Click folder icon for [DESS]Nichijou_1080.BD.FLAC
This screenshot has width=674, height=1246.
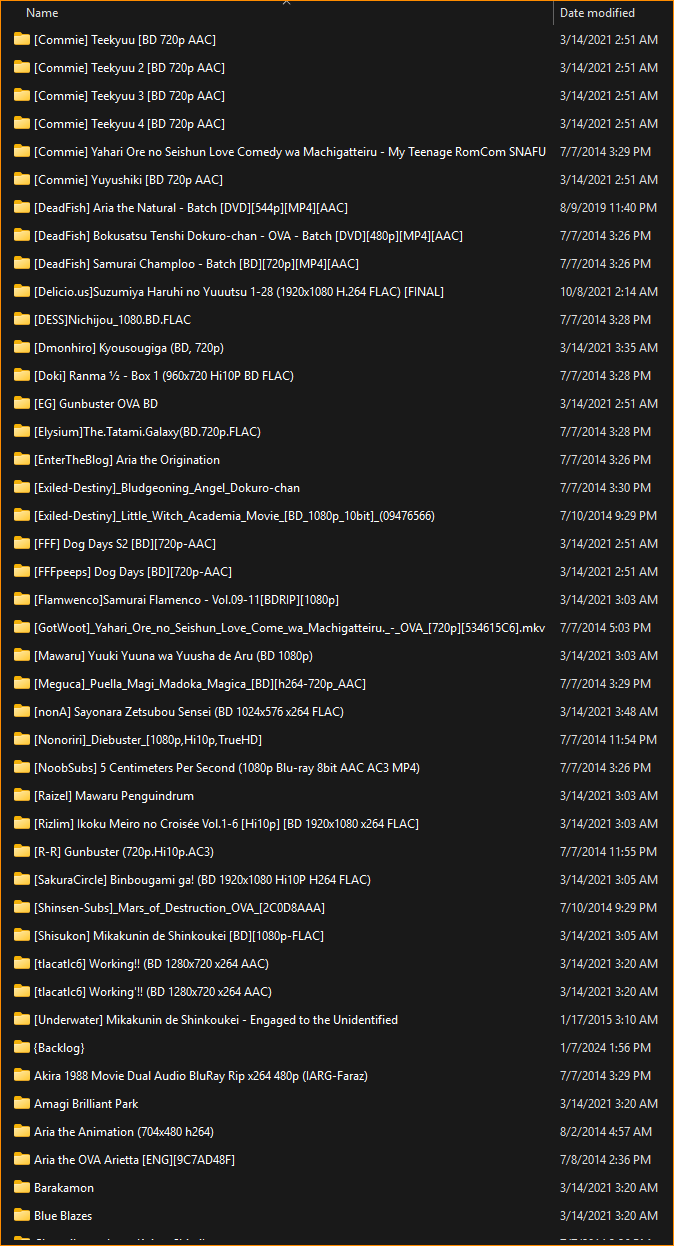coord(22,320)
